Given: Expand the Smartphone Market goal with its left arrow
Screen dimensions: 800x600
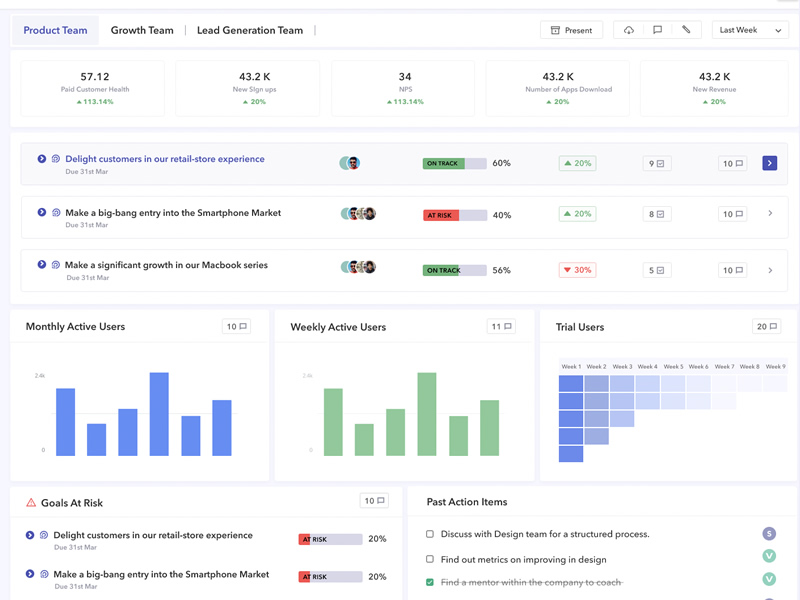Looking at the screenshot, I should coord(41,212).
